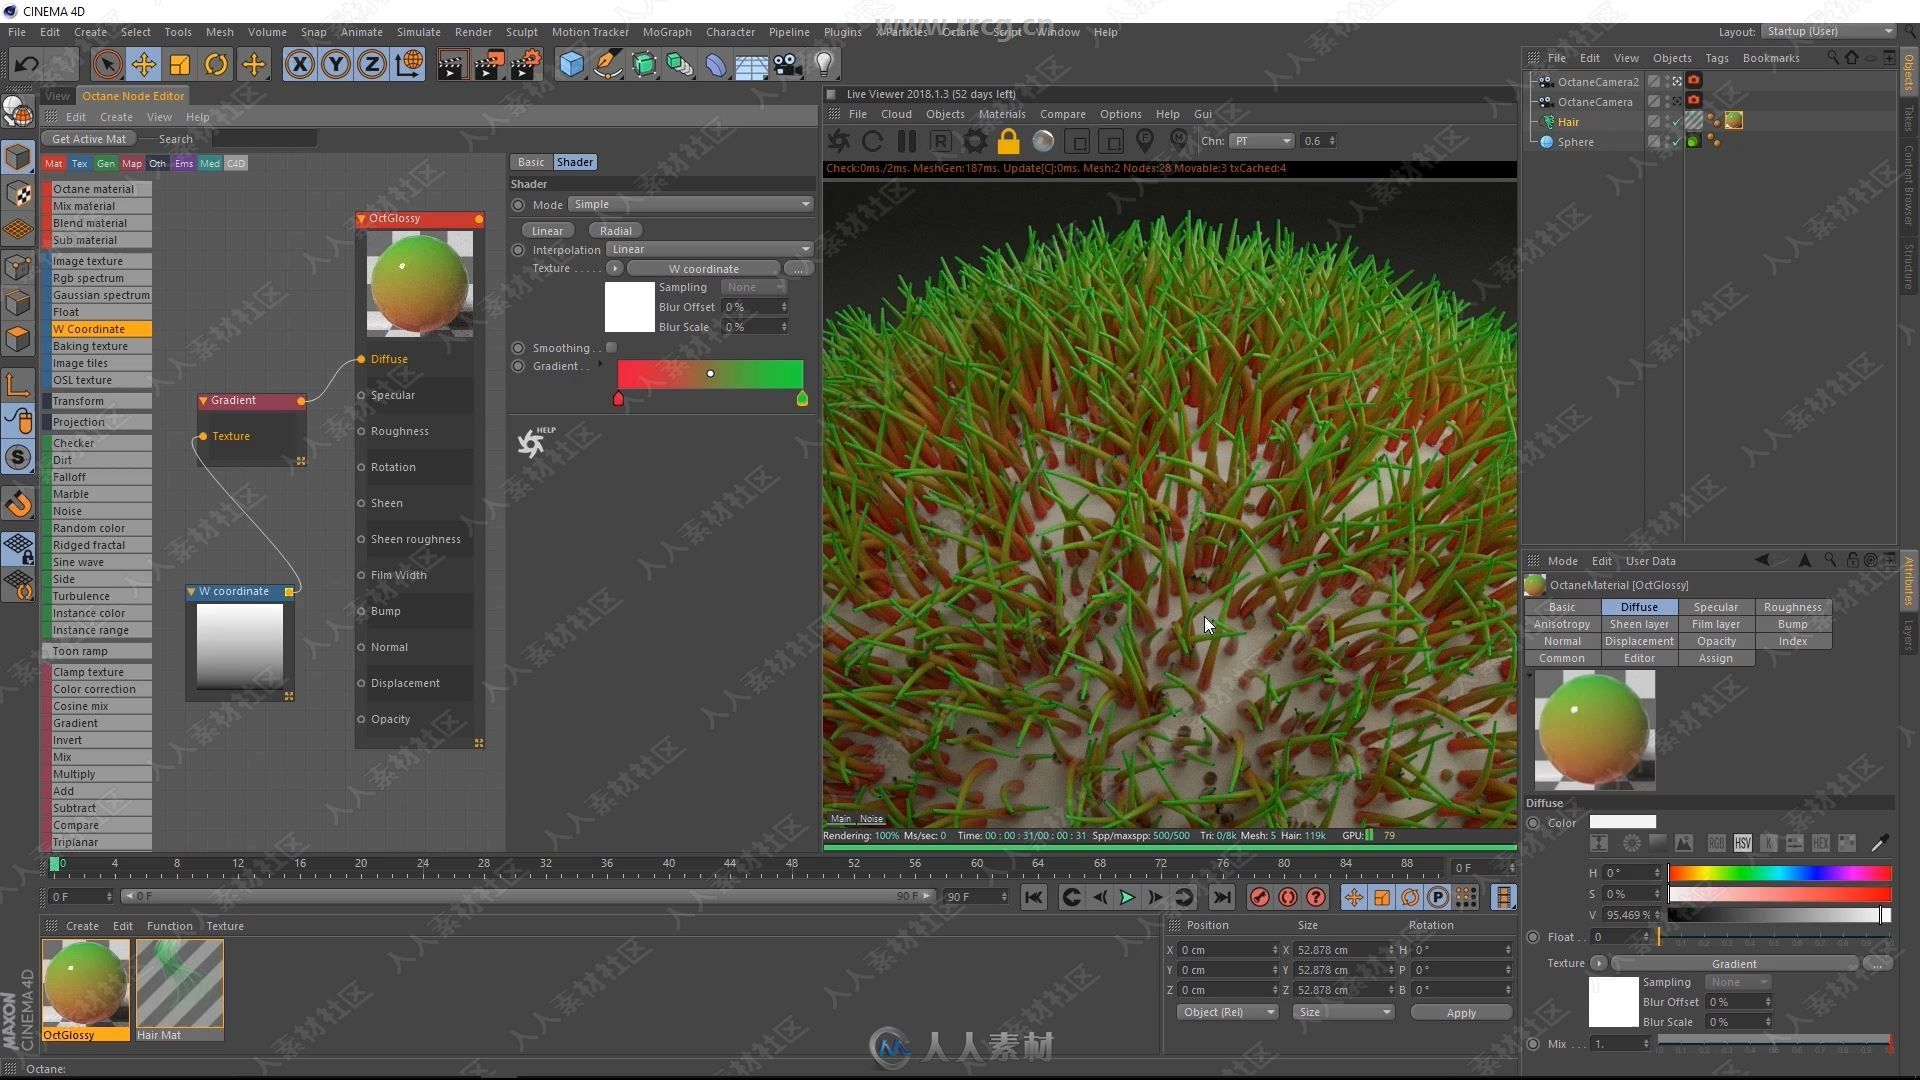1920x1080 pixels.
Task: Open the spline Pen tool
Action: pos(607,65)
